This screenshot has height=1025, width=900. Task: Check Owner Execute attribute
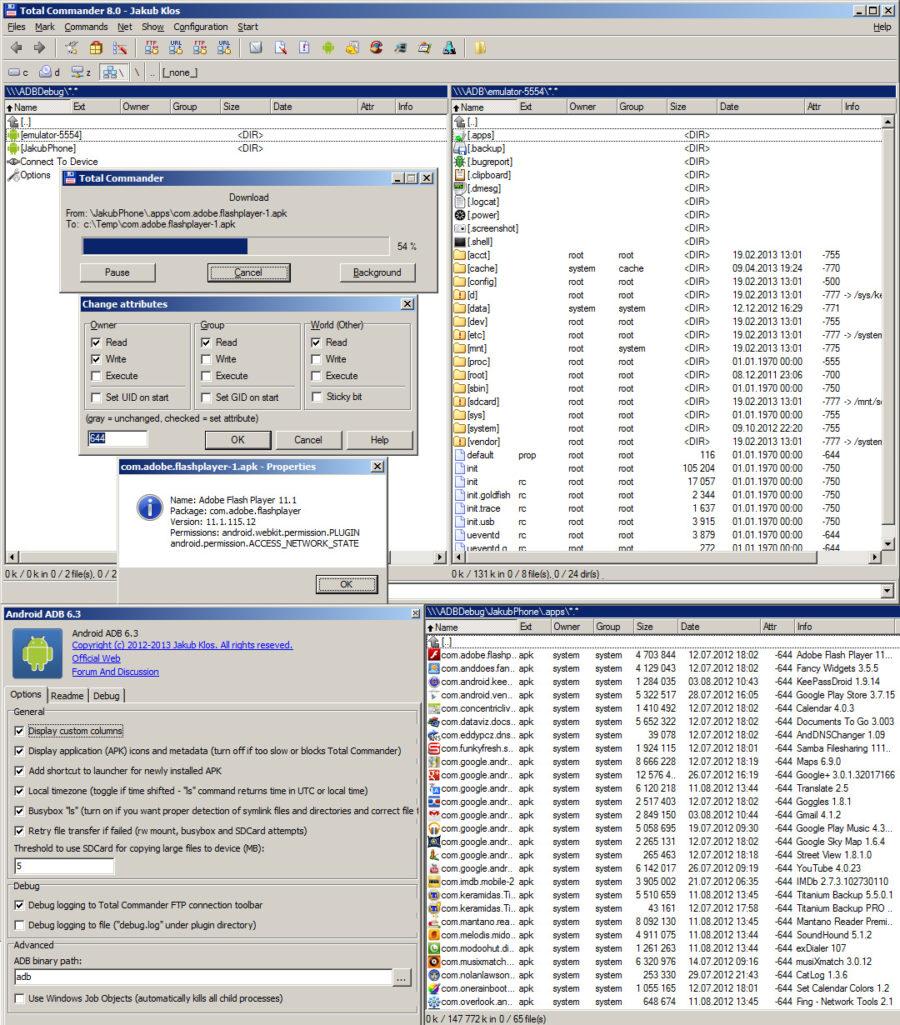point(96,376)
